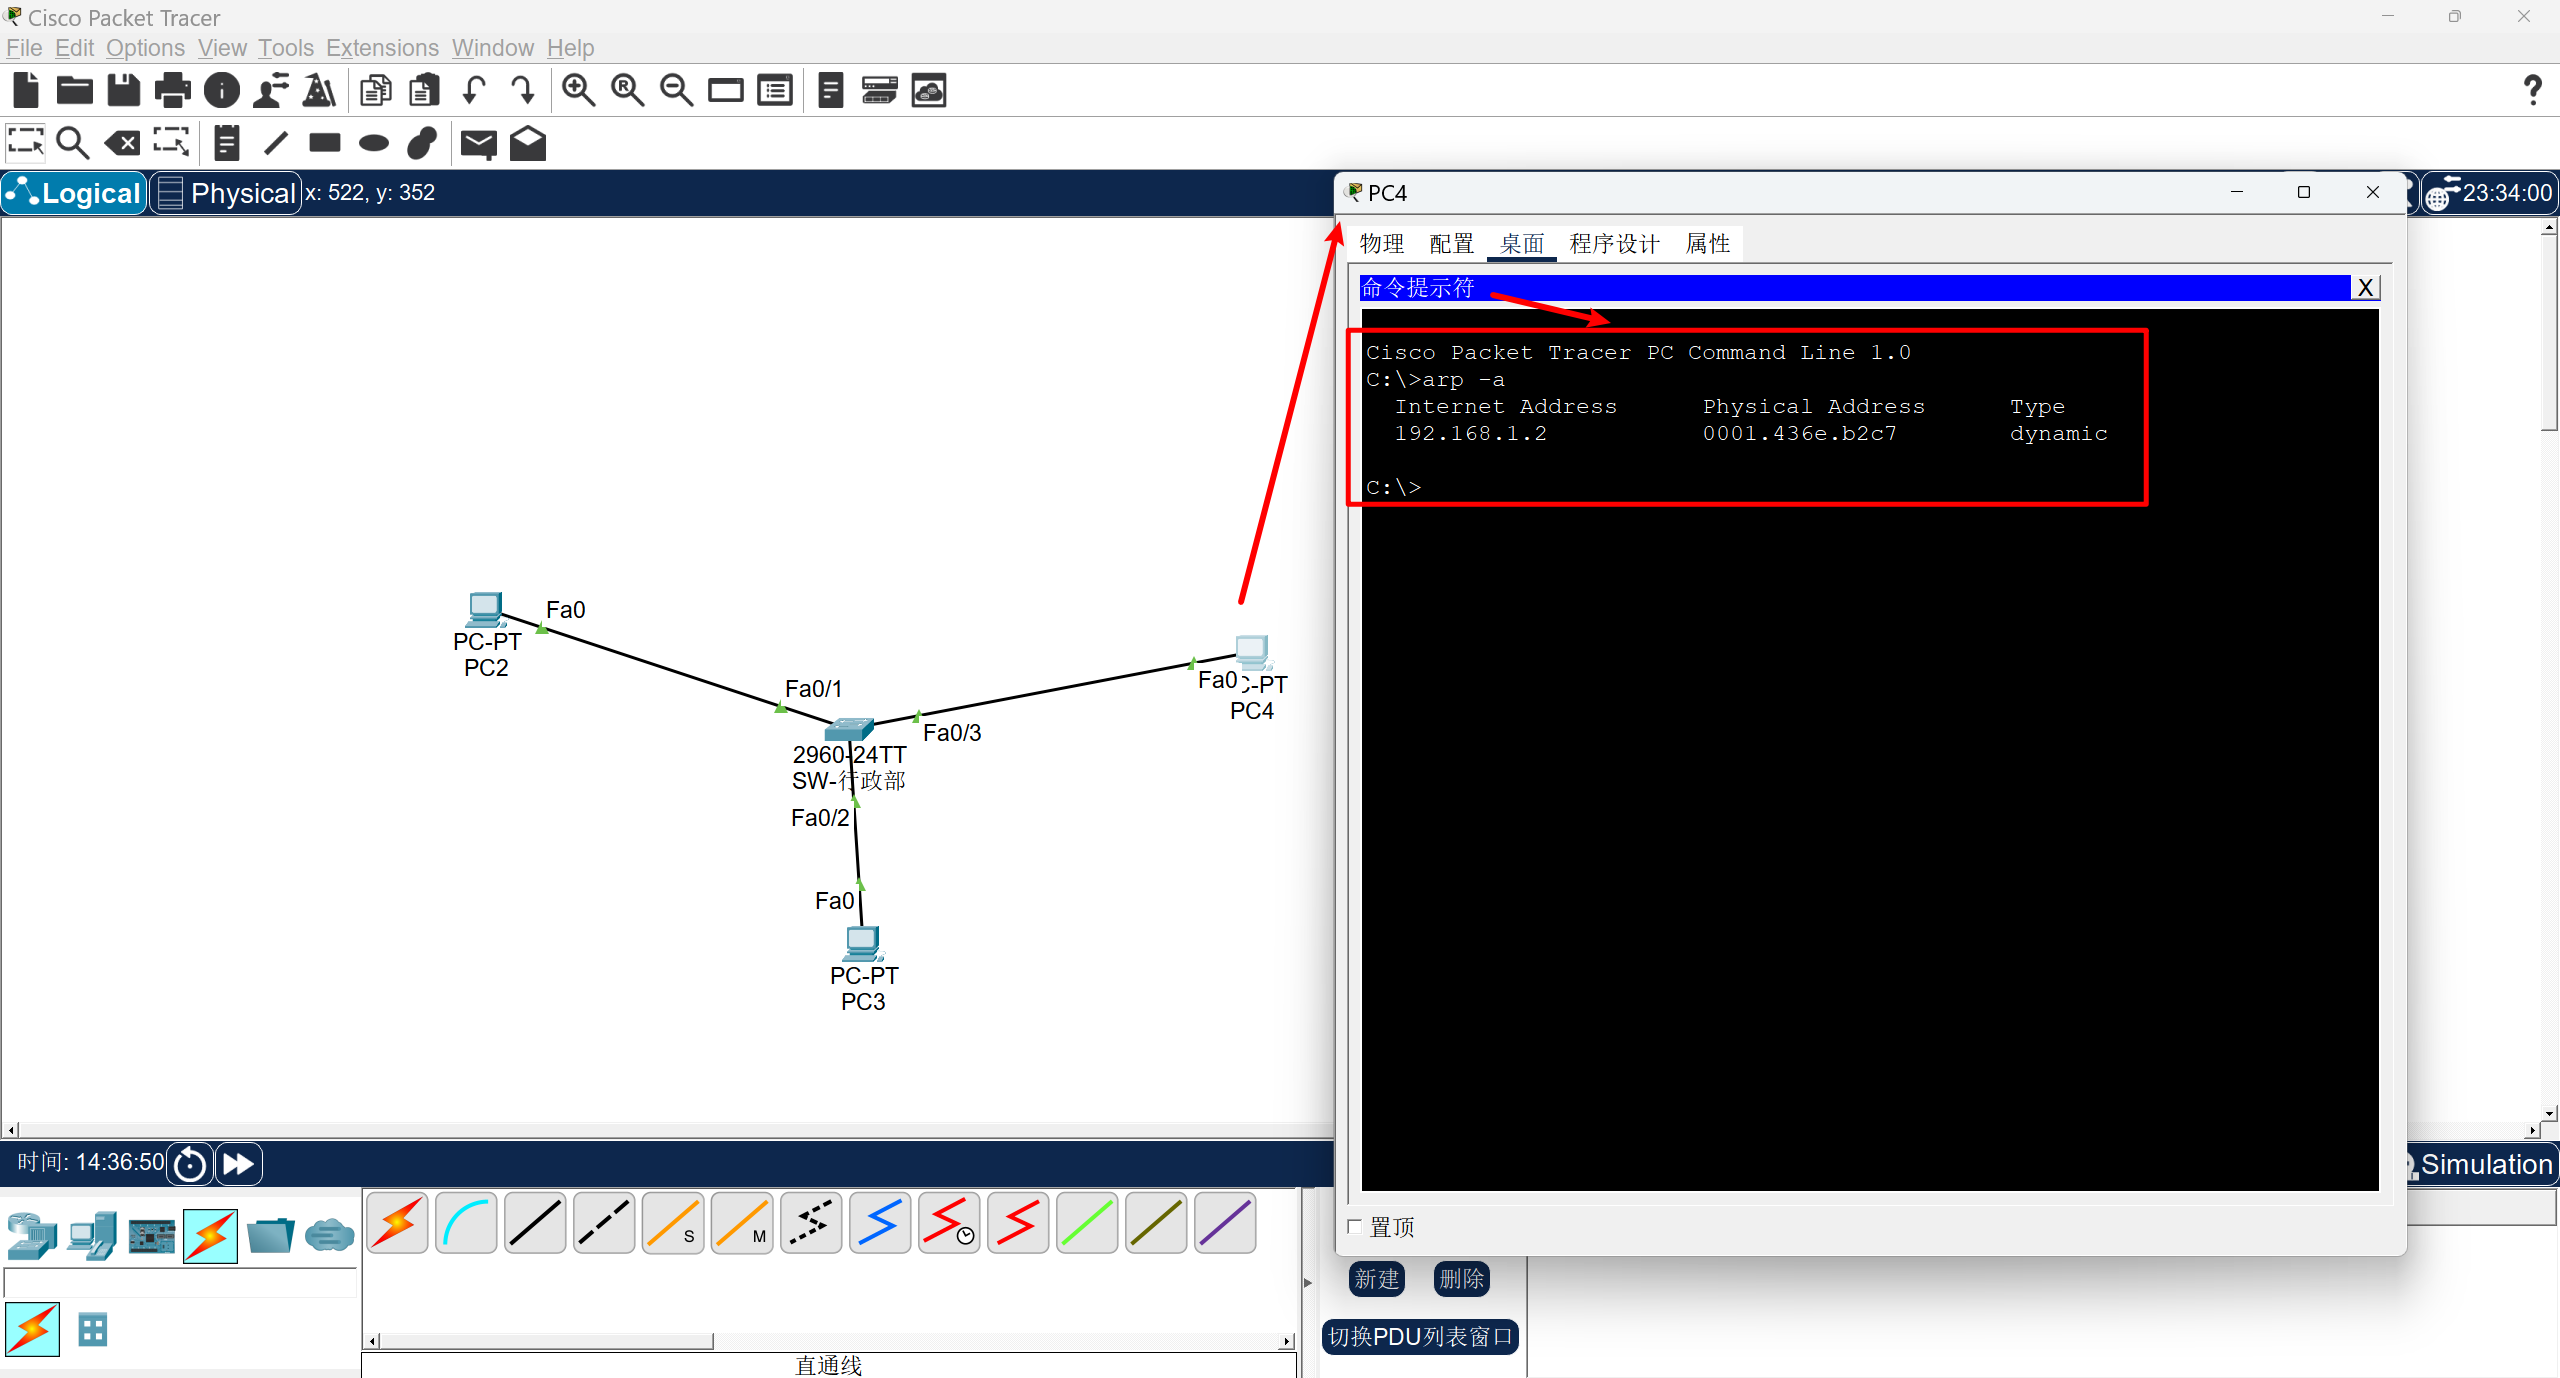Select the freeform drawing tool
The width and height of the screenshot is (2560, 1378).
point(423,143)
